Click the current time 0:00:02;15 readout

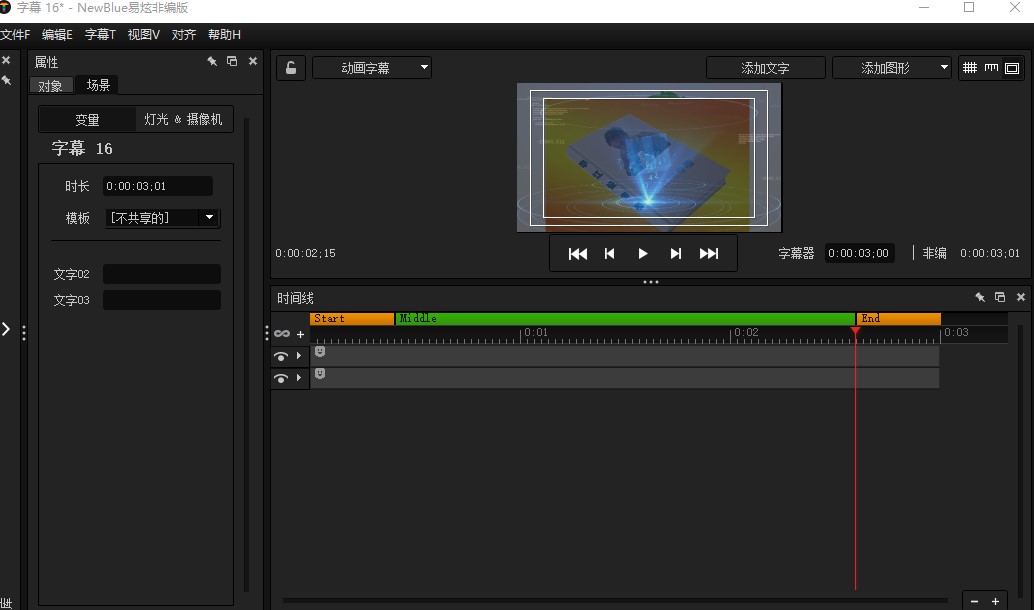point(305,253)
